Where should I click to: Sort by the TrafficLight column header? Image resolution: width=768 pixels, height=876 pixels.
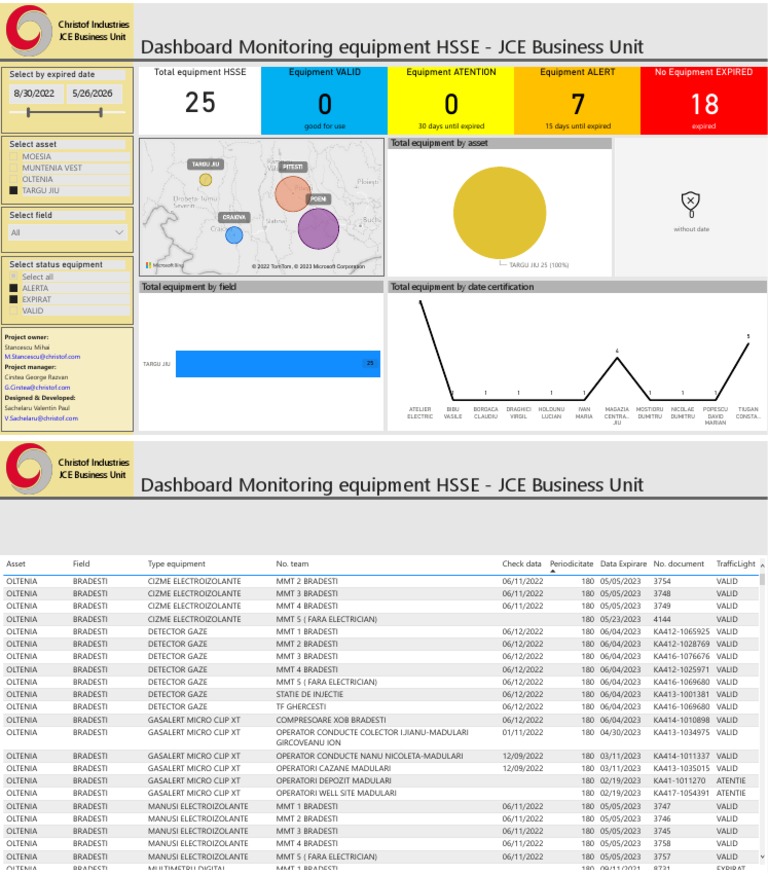pyautogui.click(x=736, y=564)
